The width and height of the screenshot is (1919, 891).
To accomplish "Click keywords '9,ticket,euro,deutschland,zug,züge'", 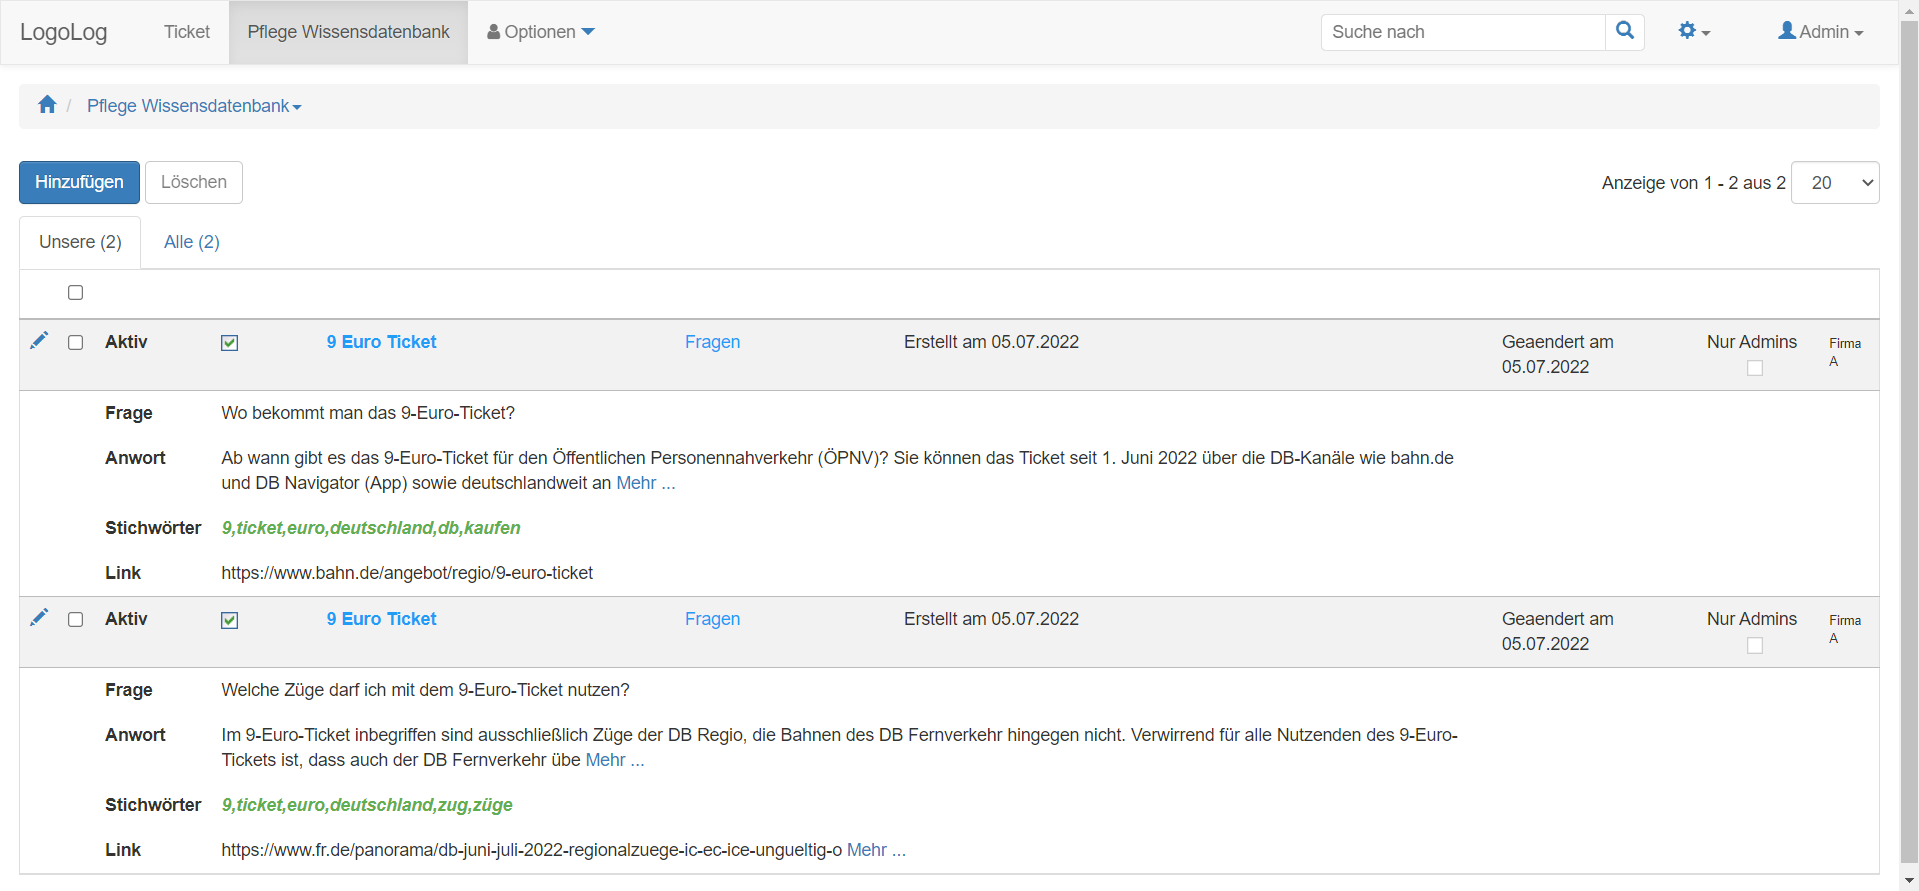I will [x=367, y=805].
